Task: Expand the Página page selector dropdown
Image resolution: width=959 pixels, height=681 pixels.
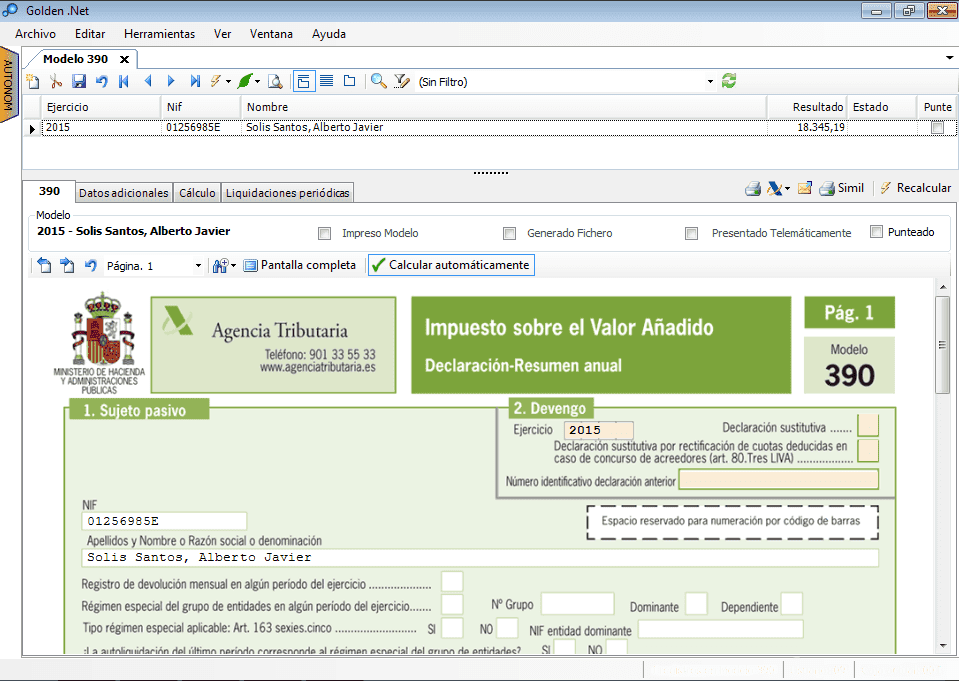Action: [198, 266]
